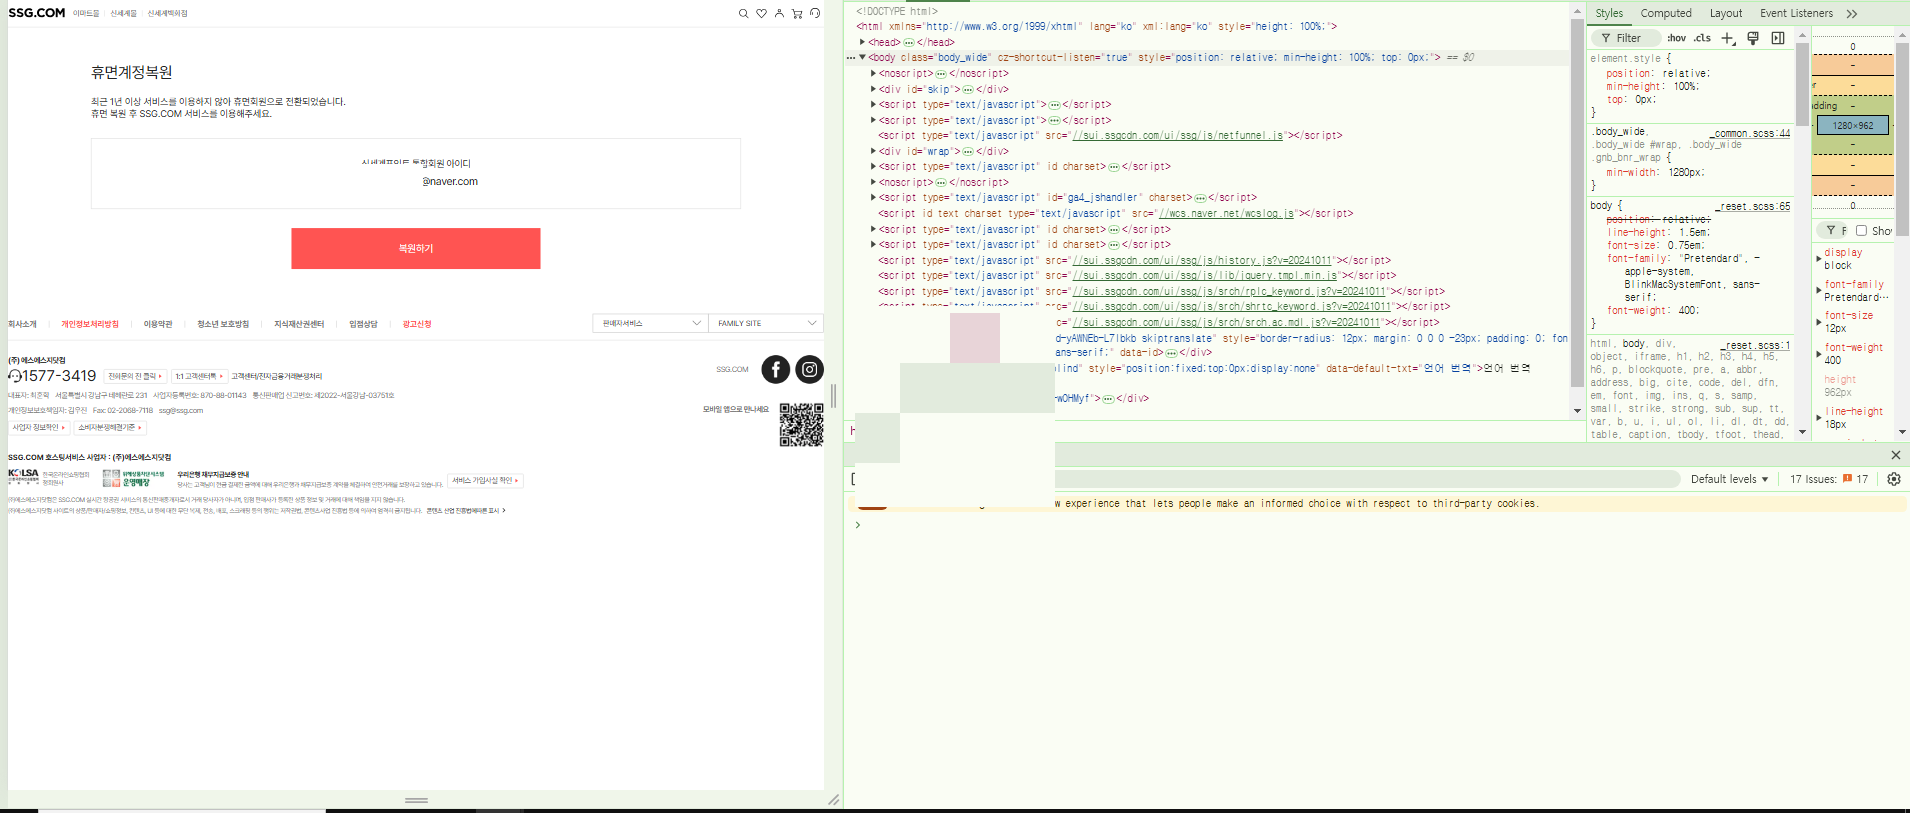Open 청소년 보호방침 footer link

click(x=223, y=324)
